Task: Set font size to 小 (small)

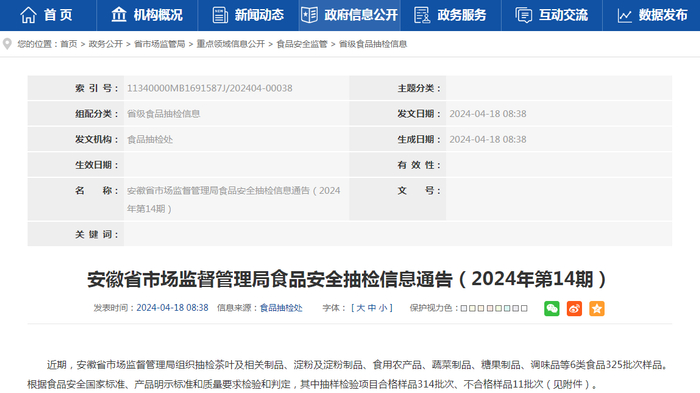Action: [383, 308]
